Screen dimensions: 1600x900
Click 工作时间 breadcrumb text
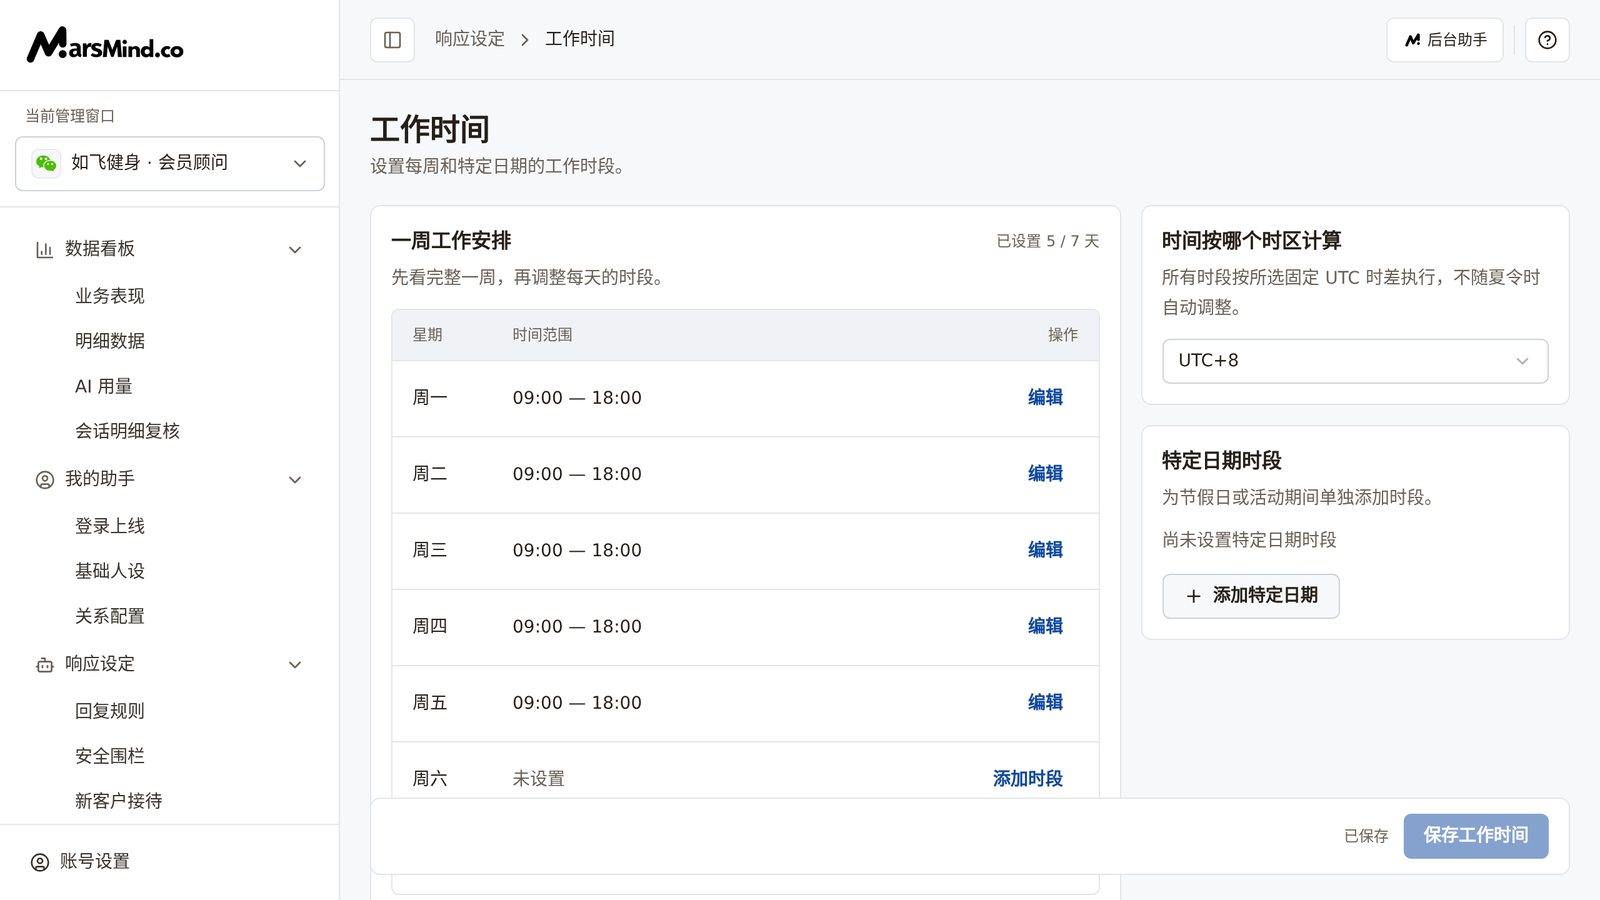[x=580, y=39]
